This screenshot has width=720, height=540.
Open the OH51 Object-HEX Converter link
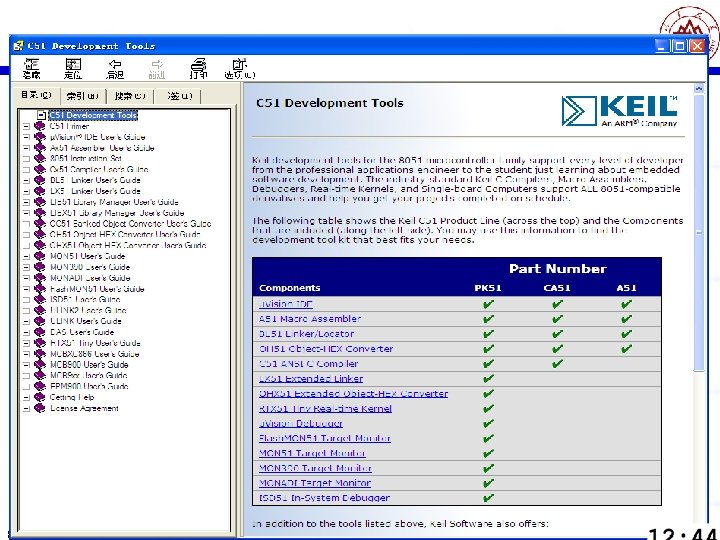pyautogui.click(x=326, y=349)
